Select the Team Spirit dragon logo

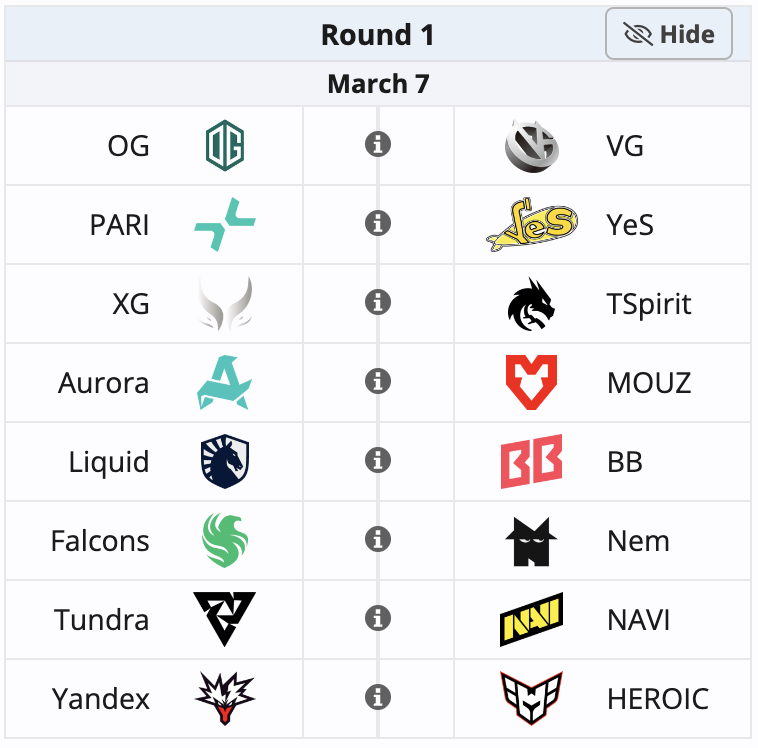[x=530, y=304]
